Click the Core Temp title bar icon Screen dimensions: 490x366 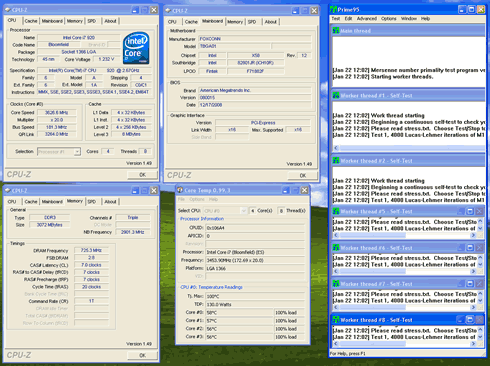coord(180,190)
